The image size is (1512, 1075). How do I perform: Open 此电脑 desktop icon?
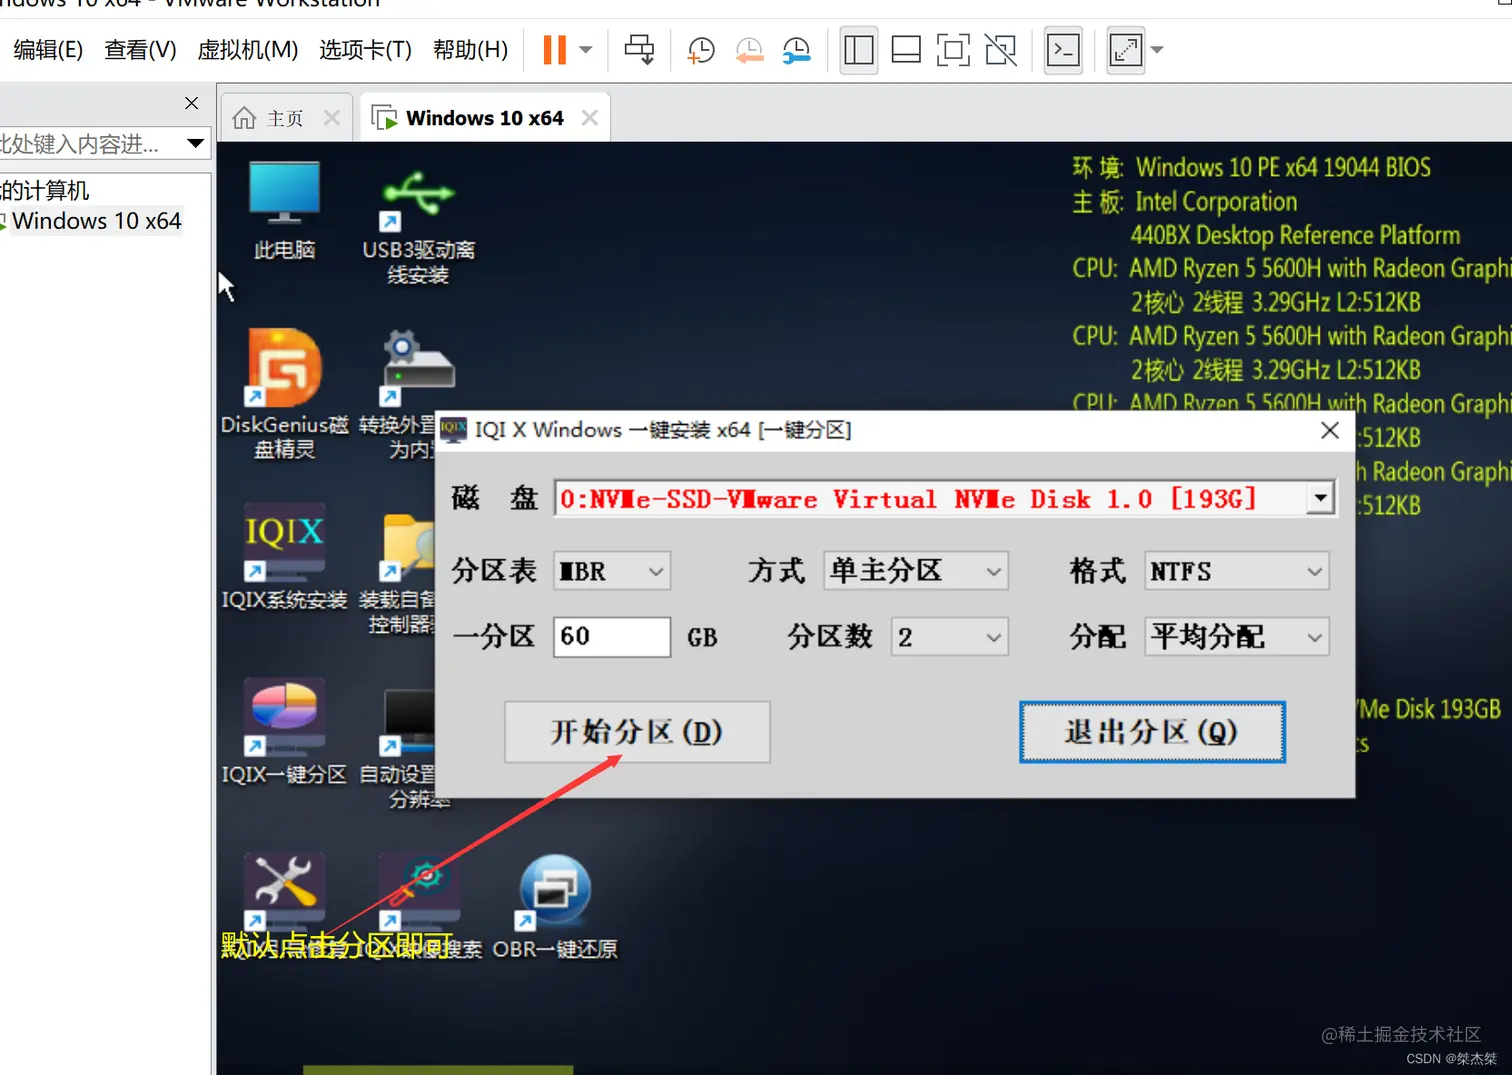click(284, 211)
